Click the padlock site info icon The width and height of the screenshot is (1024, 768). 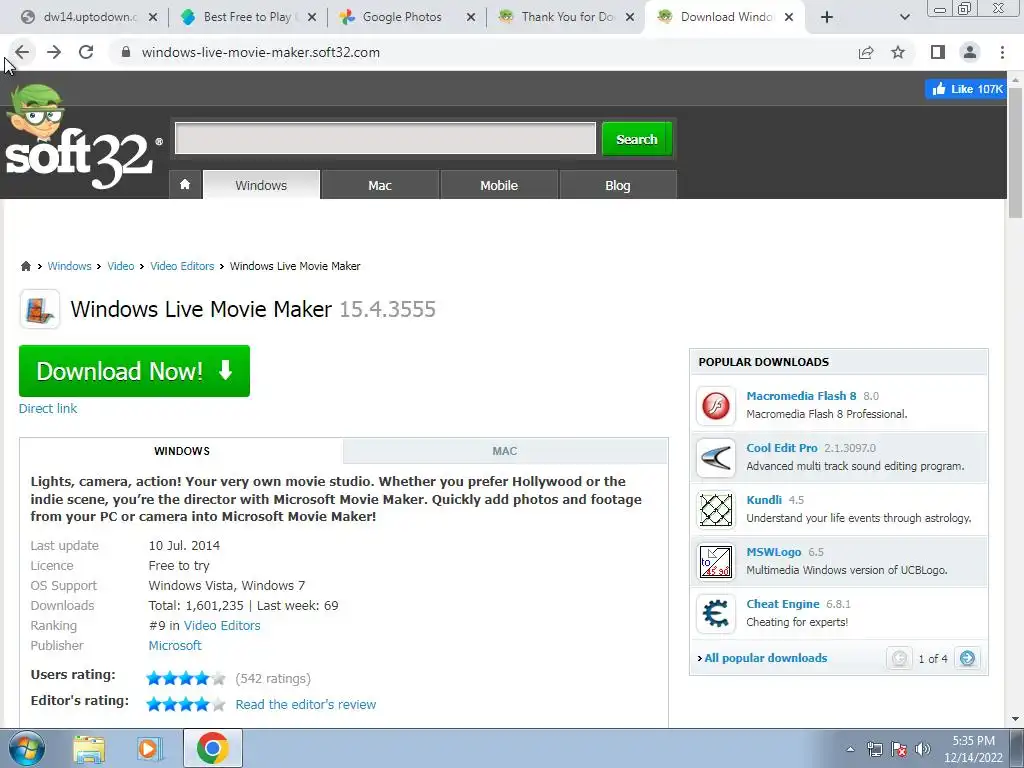[x=126, y=52]
